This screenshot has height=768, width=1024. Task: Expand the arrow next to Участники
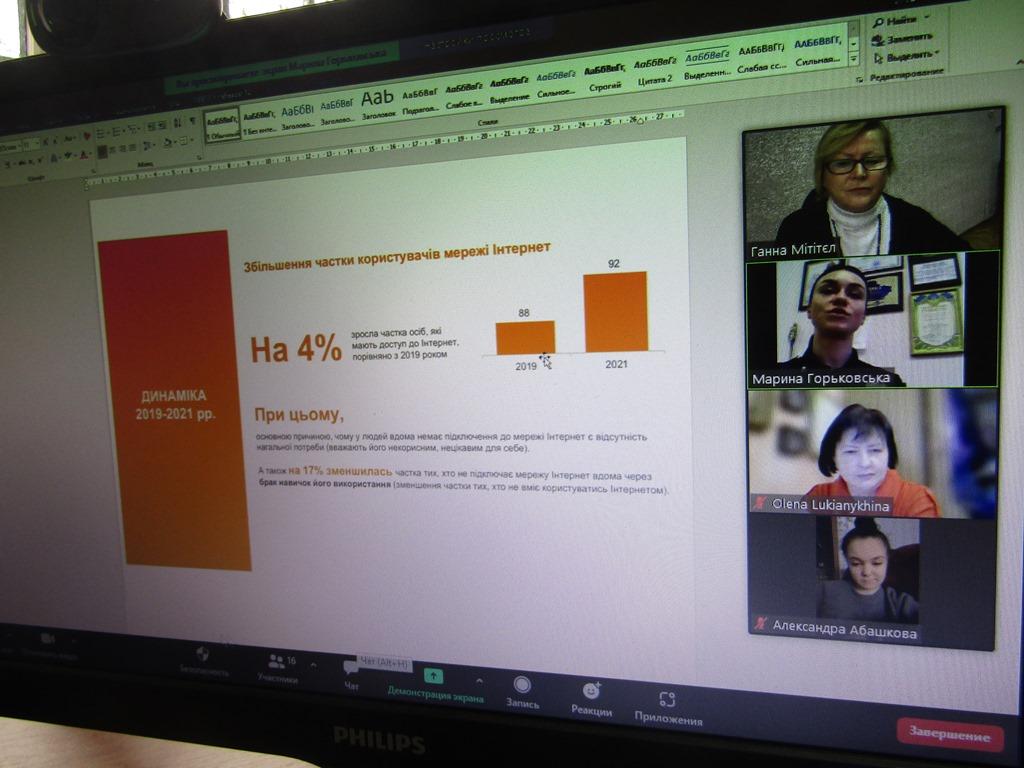pyautogui.click(x=313, y=665)
